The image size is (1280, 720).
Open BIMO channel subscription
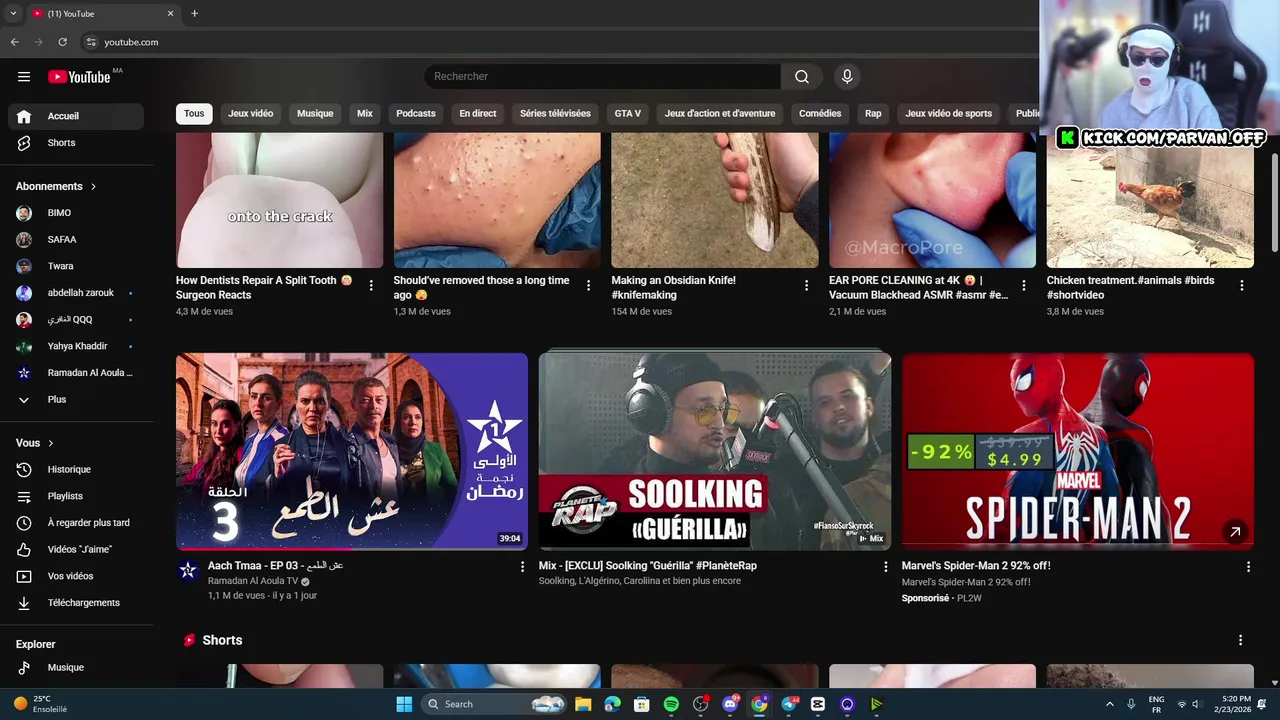pos(76,213)
